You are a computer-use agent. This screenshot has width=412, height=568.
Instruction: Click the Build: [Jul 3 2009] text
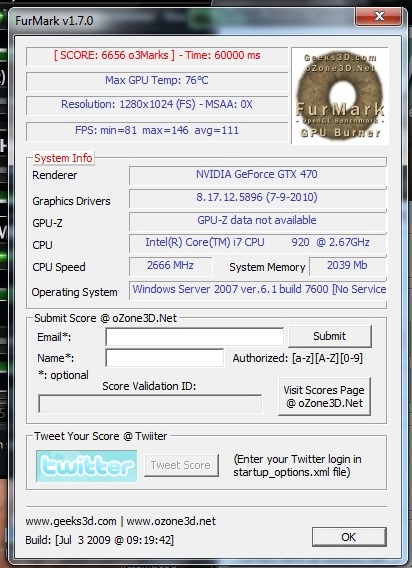[x=100, y=540]
